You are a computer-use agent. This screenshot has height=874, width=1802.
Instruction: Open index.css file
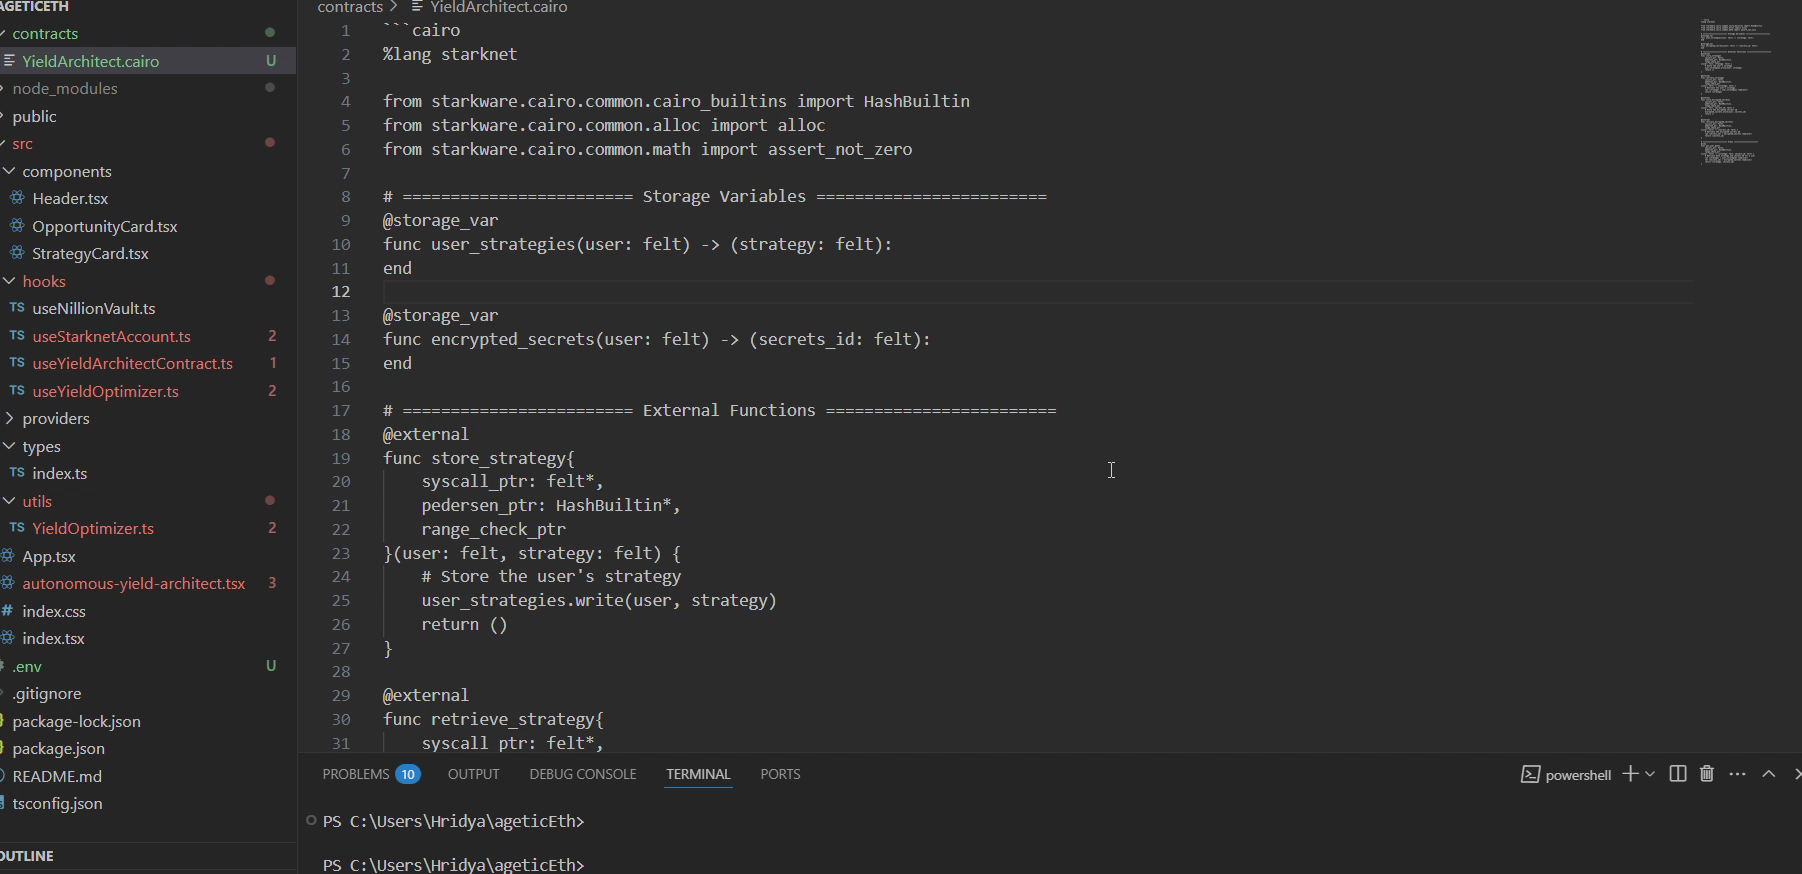pos(54,611)
